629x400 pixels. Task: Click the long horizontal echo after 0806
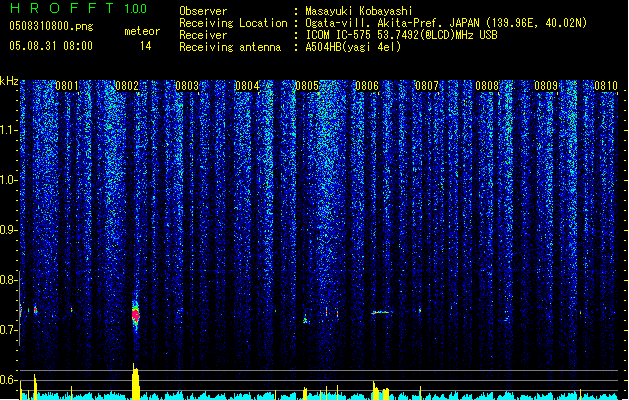click(x=381, y=312)
